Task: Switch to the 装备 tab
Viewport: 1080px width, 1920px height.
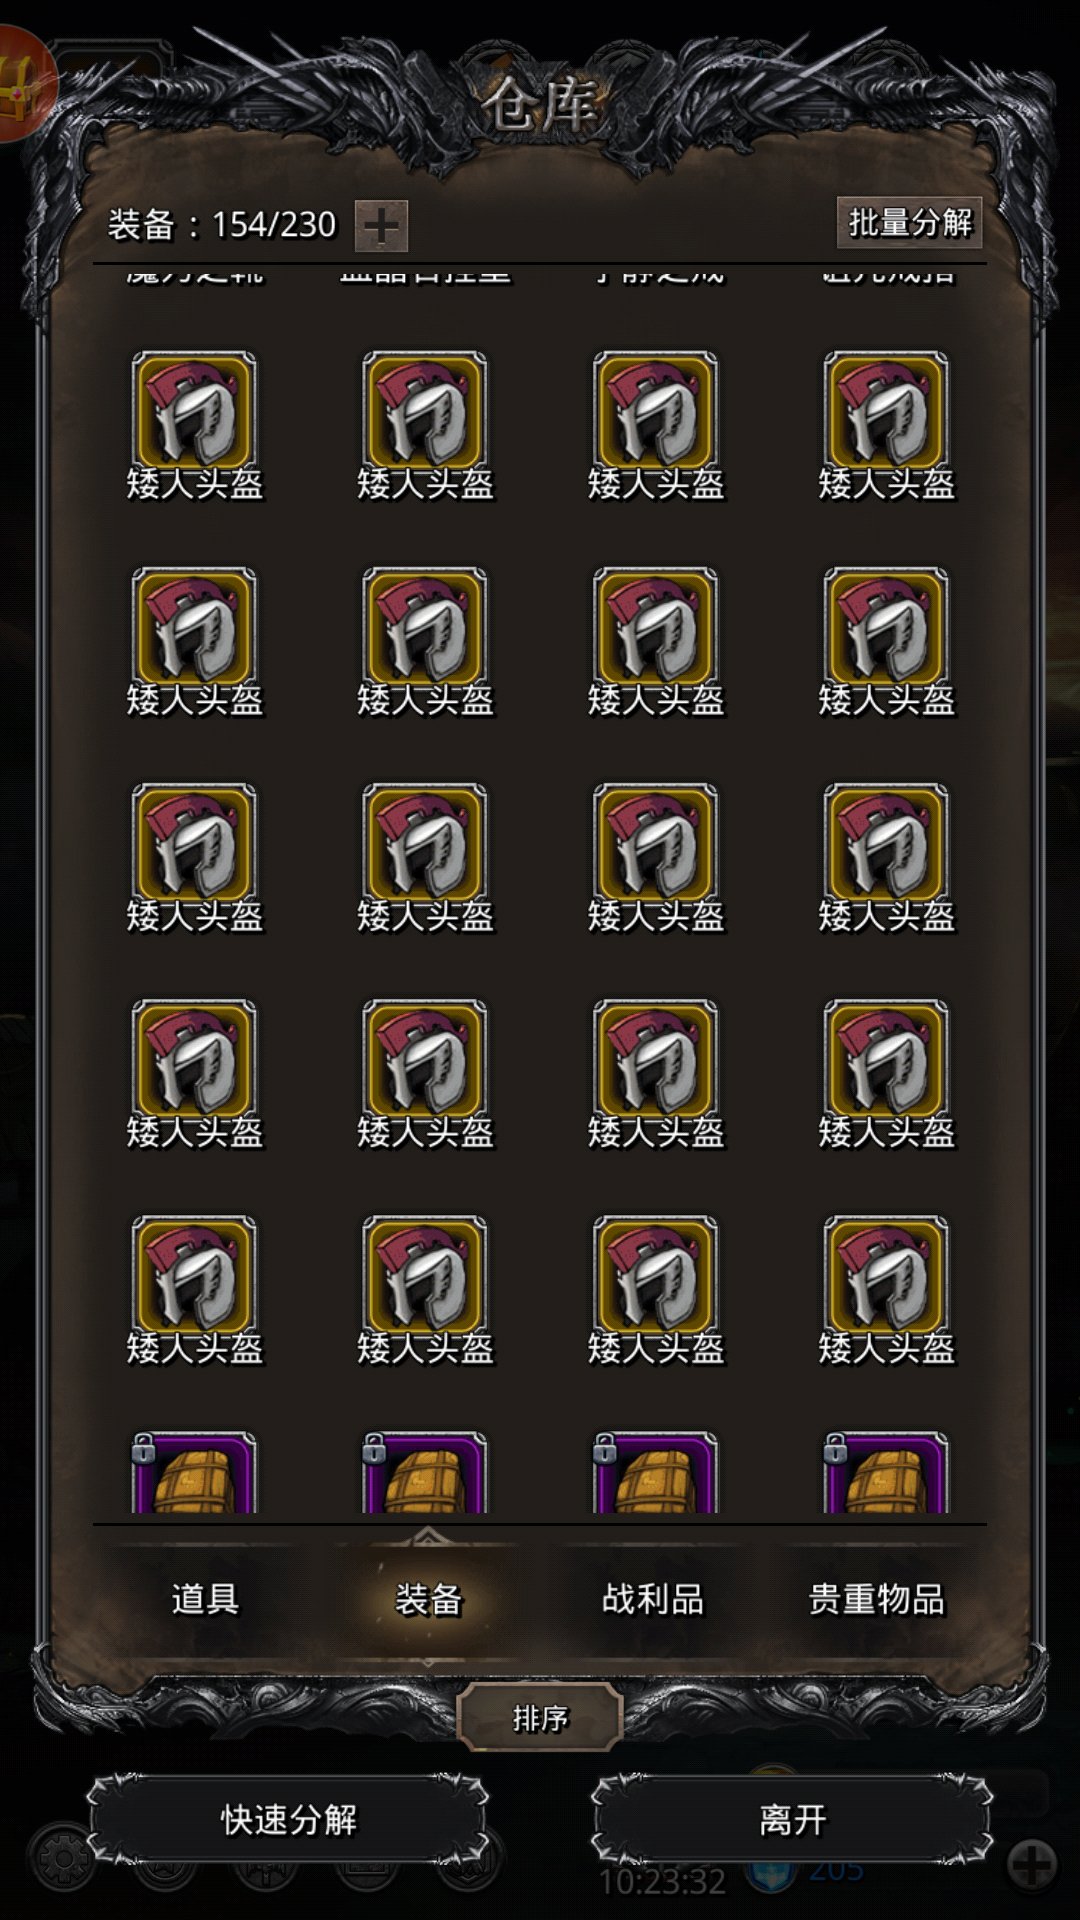Action: click(428, 1599)
